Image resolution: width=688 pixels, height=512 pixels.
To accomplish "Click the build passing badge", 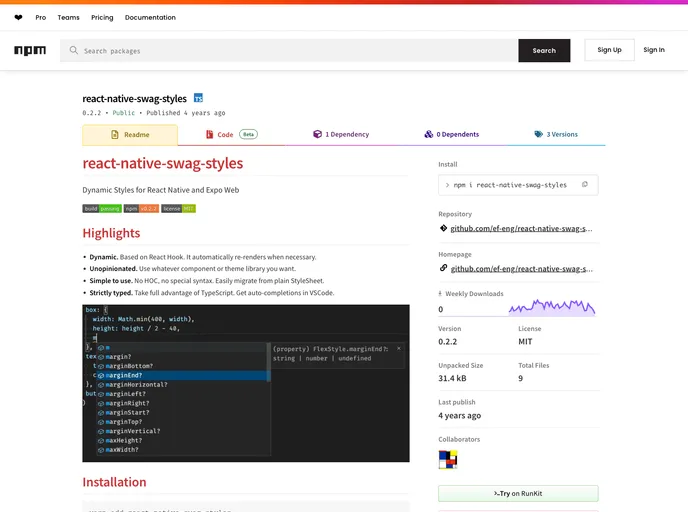I will point(102,208).
